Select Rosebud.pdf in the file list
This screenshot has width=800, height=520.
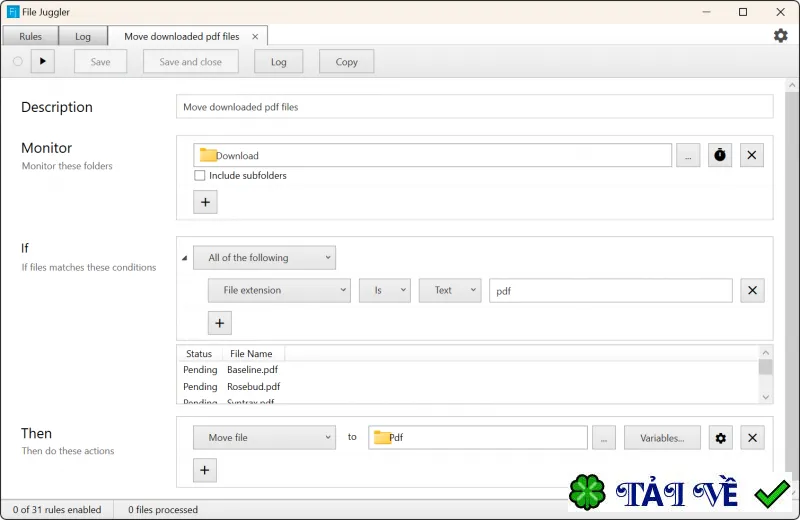tap(254, 386)
